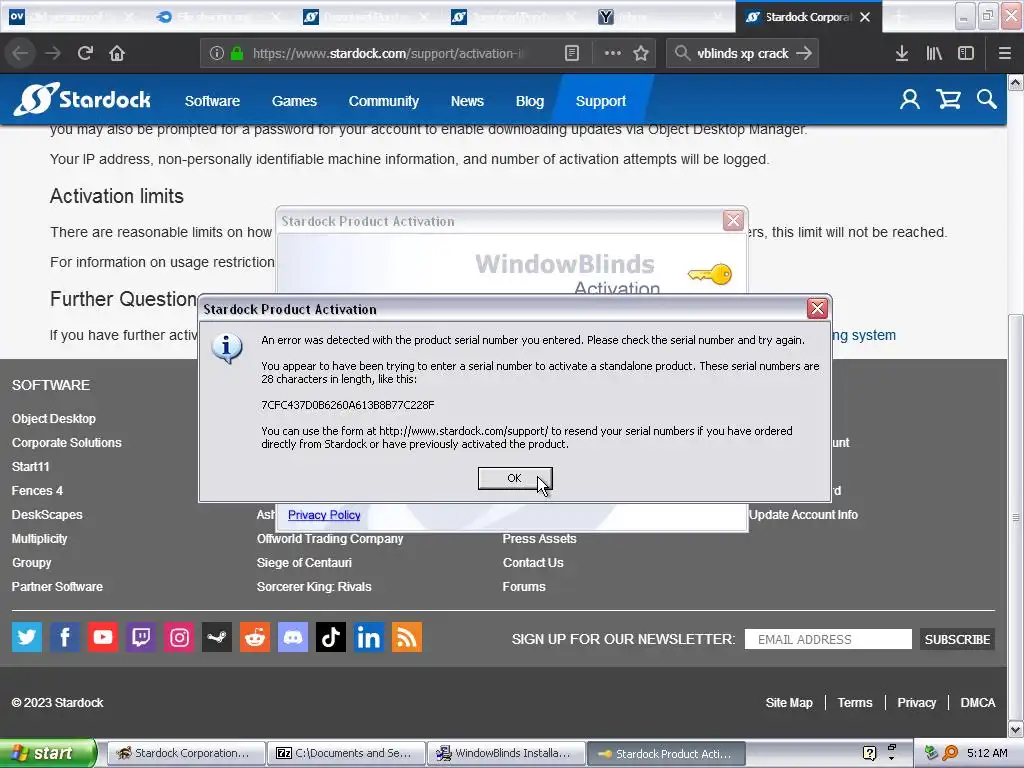
Task: Close the front Stardock Product Activation error dialog
Action: [817, 308]
